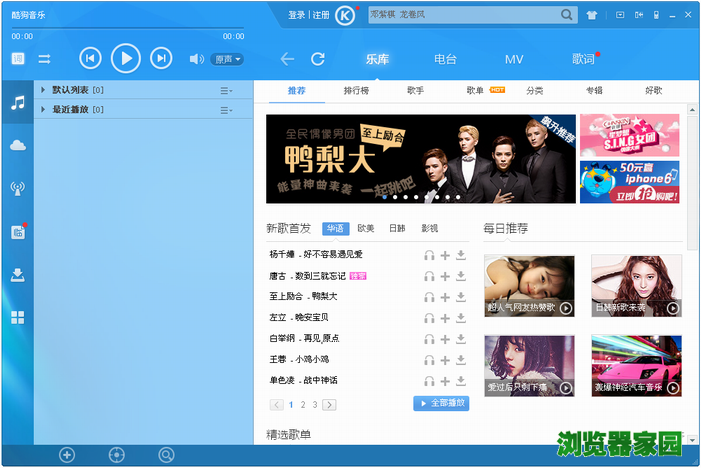The height and width of the screenshot is (468, 701).
Task: Open the download manager sidebar icon
Action: [x=17, y=275]
